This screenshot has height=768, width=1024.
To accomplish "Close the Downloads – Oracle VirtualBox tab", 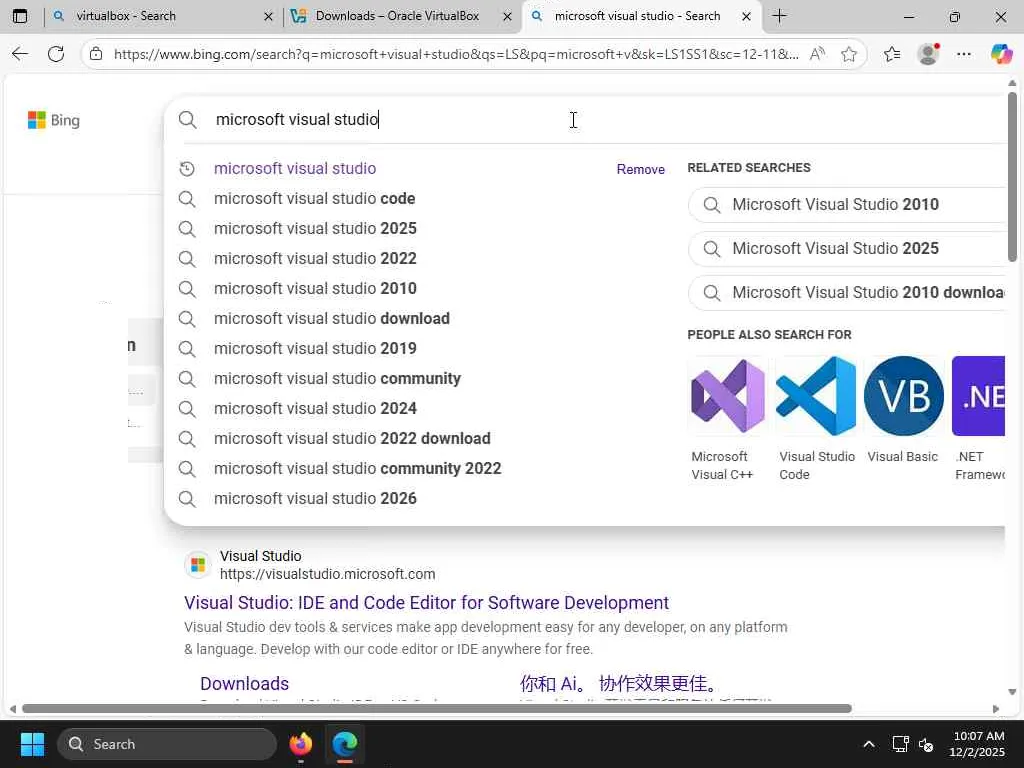I will (x=507, y=17).
